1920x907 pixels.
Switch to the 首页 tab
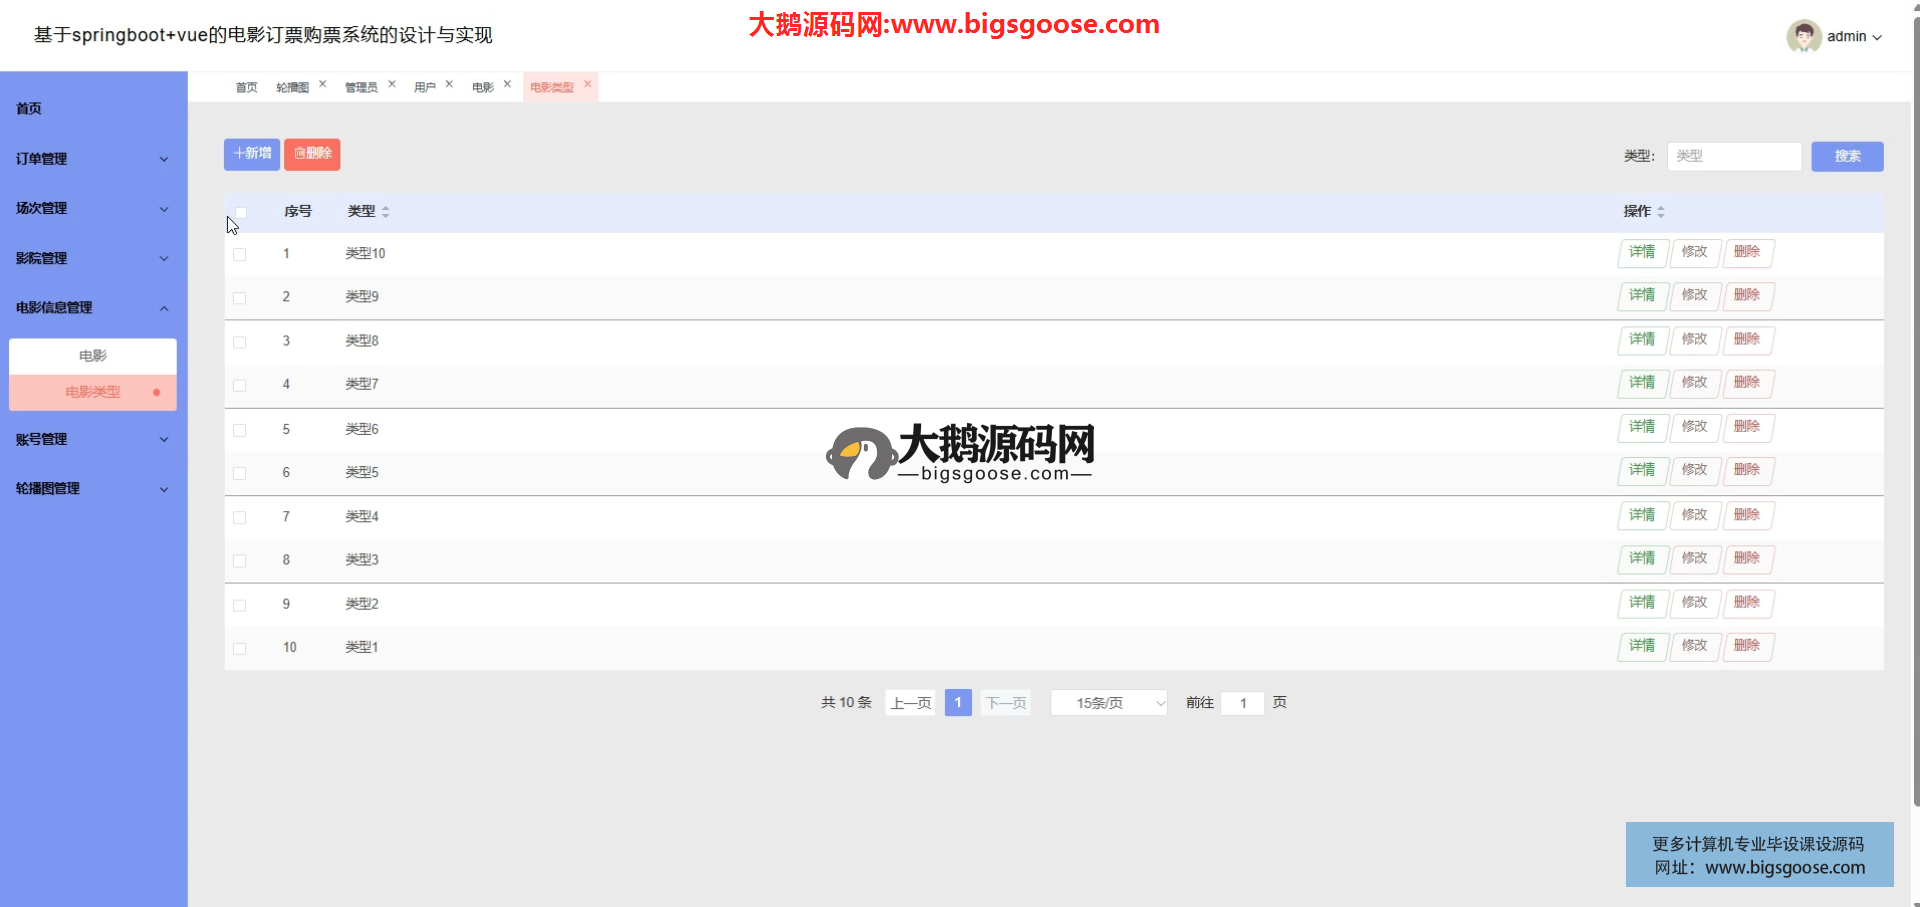[x=246, y=87]
